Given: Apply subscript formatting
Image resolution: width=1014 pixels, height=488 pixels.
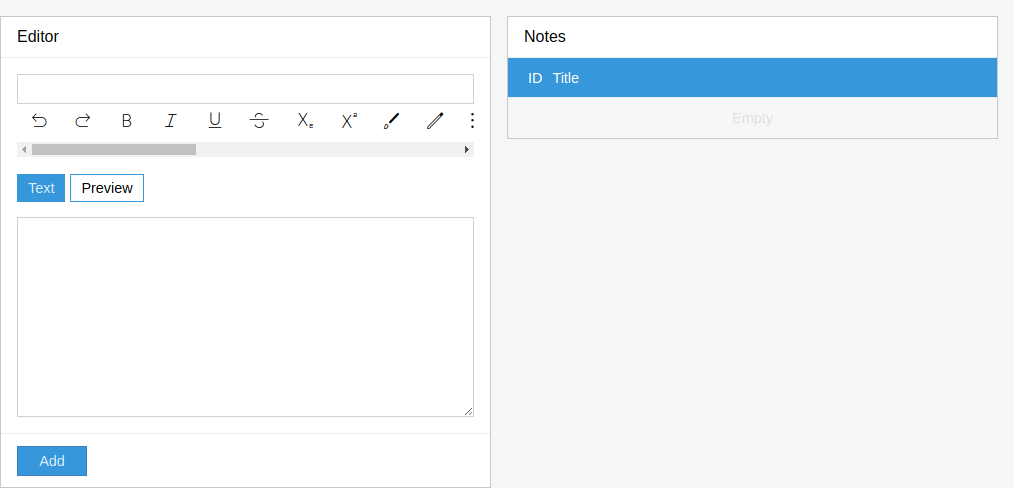Looking at the screenshot, I should pos(304,121).
